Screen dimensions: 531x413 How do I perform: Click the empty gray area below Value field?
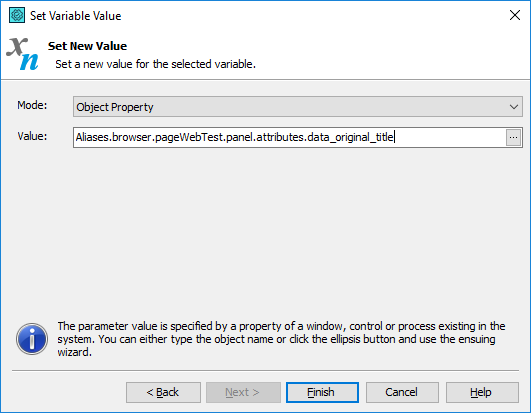(266, 230)
